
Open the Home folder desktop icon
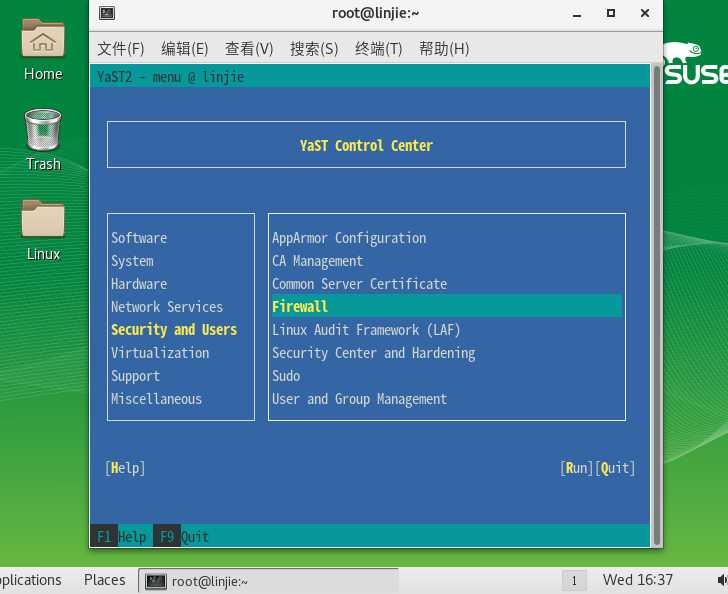tap(43, 50)
